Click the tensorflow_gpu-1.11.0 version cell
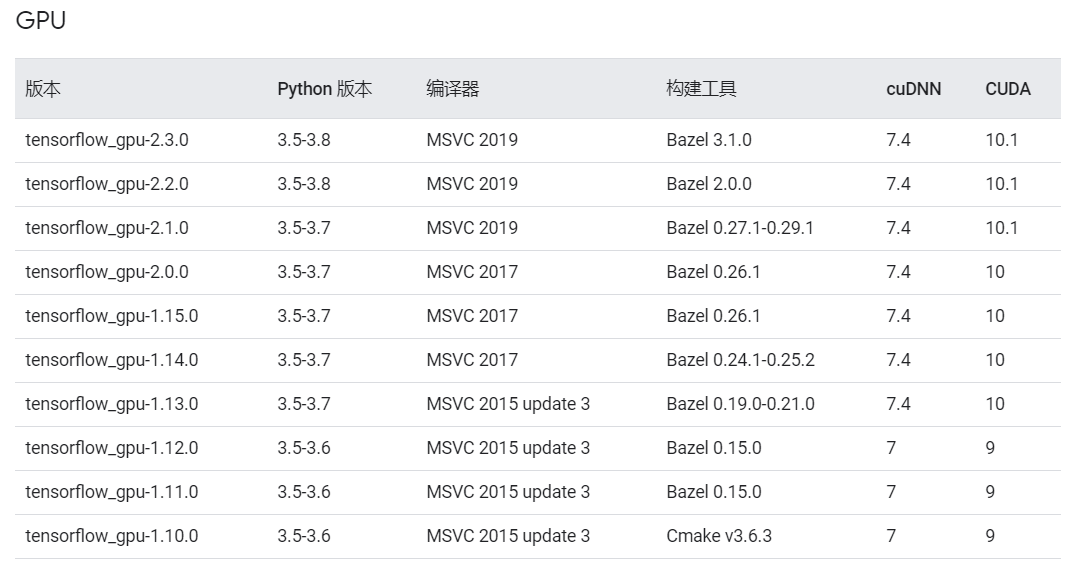 click(x=111, y=492)
